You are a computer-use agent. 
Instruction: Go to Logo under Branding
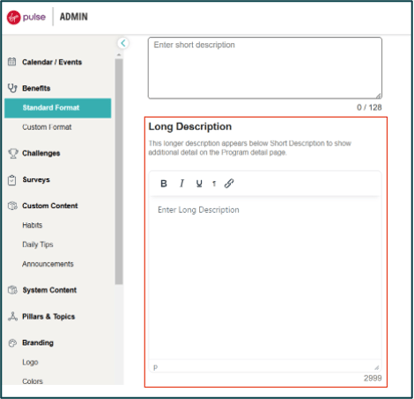pyautogui.click(x=30, y=362)
